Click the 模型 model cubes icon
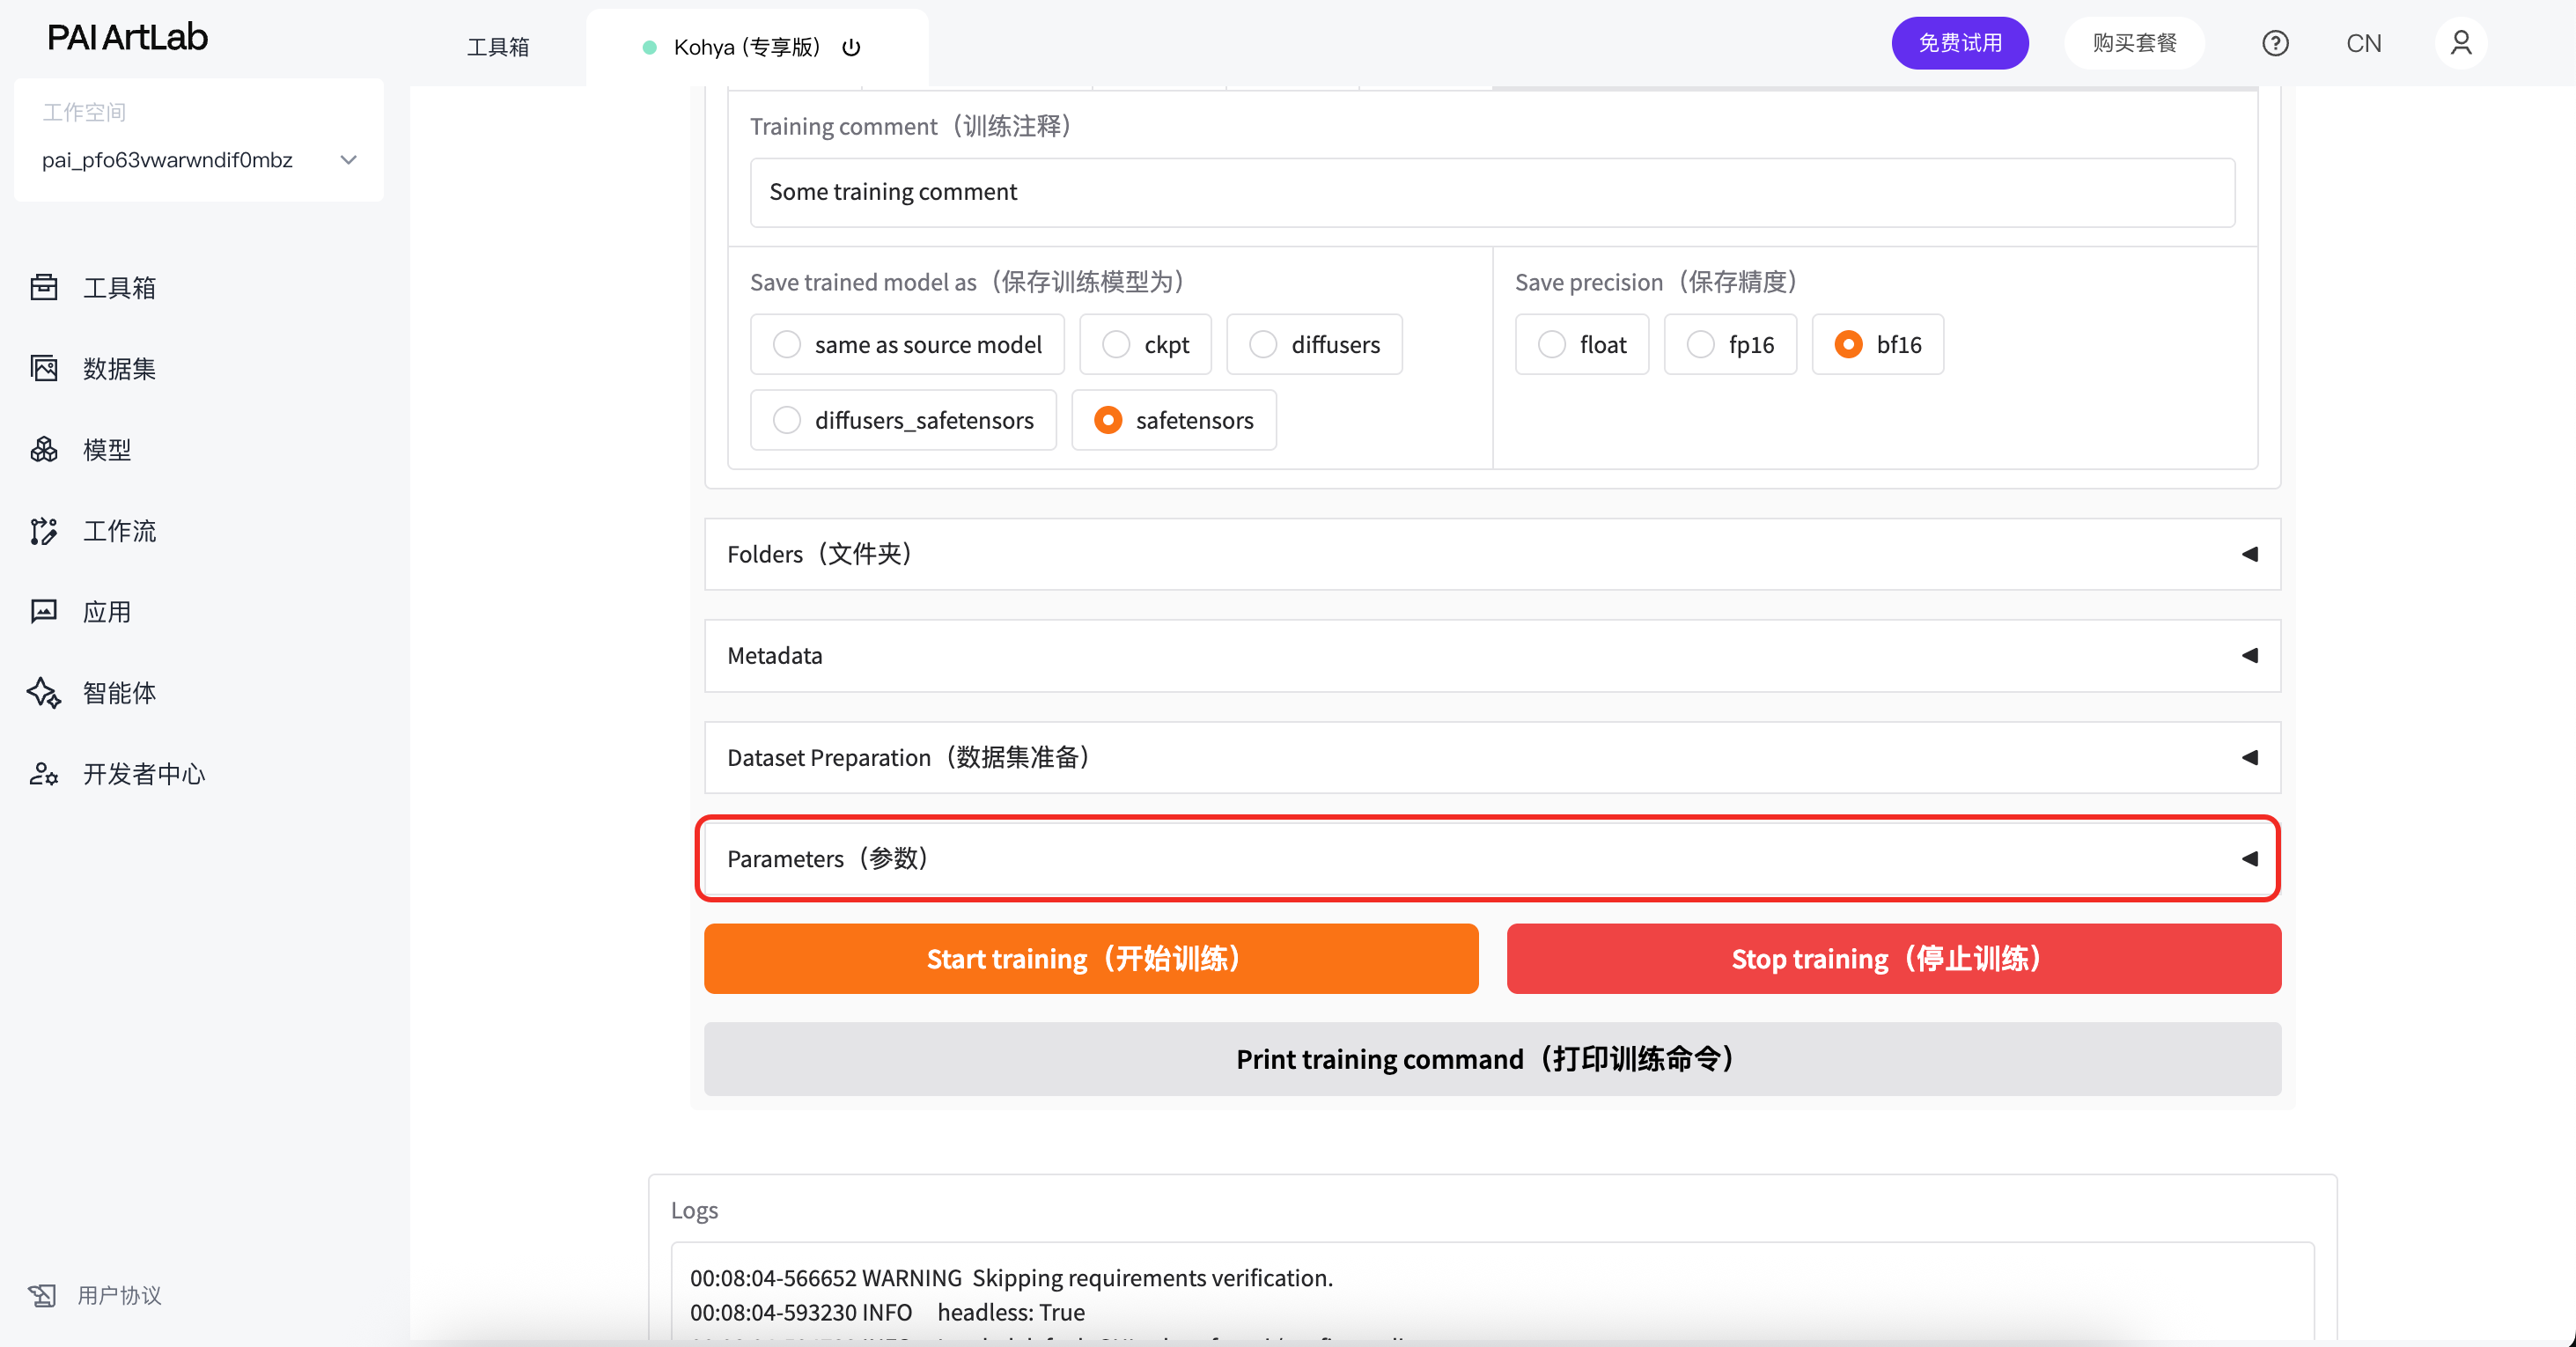2576x1347 pixels. pyautogui.click(x=44, y=449)
